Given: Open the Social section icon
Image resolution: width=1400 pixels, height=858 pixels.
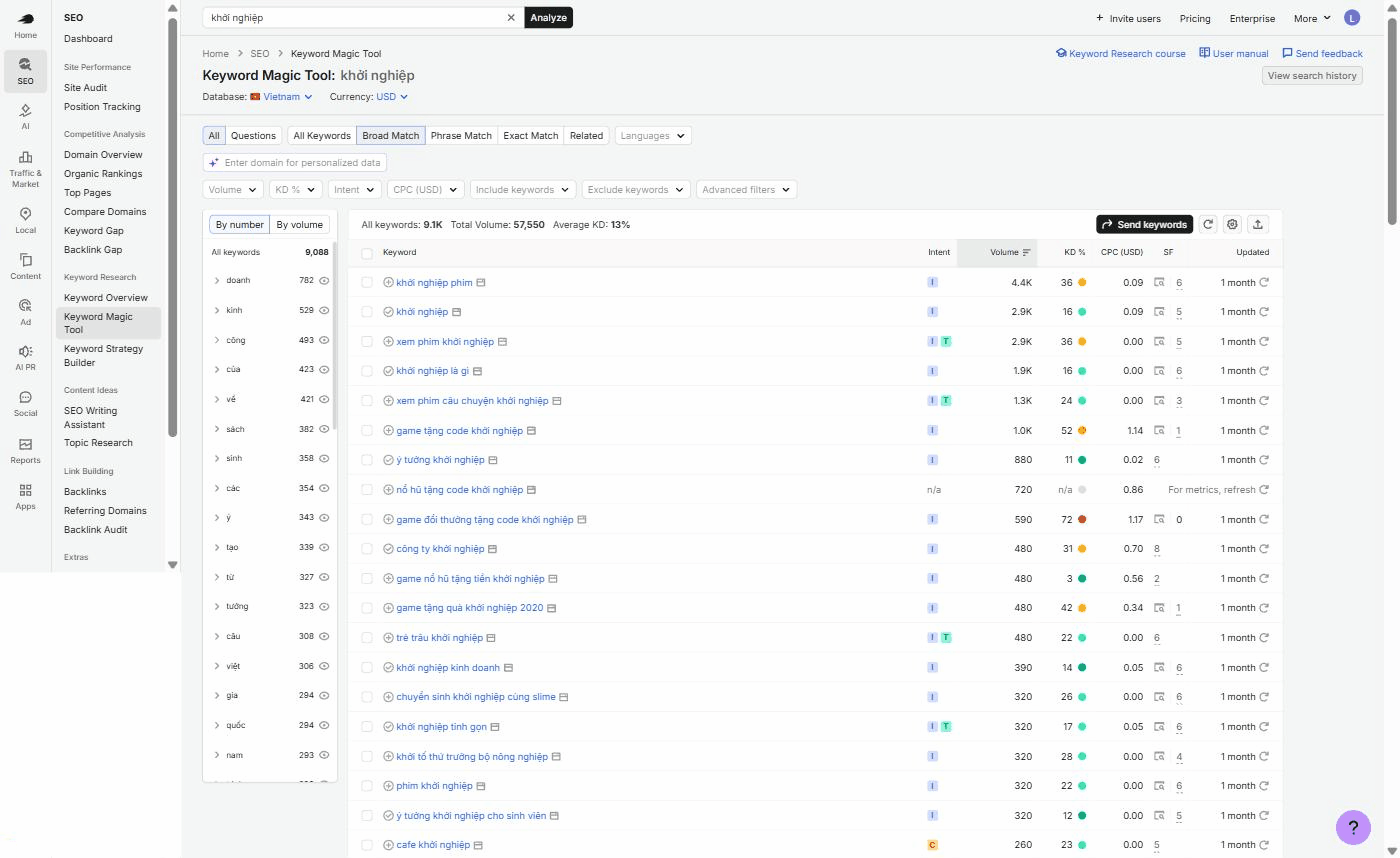Looking at the screenshot, I should point(25,403).
